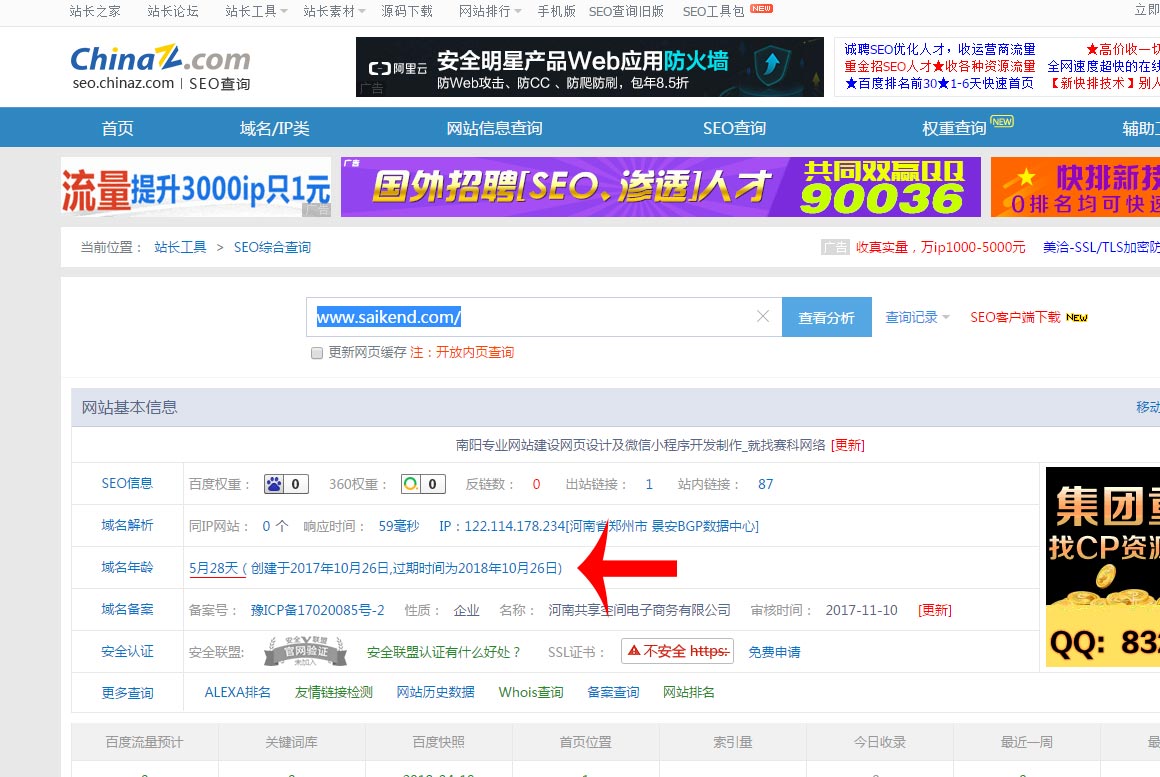Click the 更新 link beside site title

tap(848, 445)
